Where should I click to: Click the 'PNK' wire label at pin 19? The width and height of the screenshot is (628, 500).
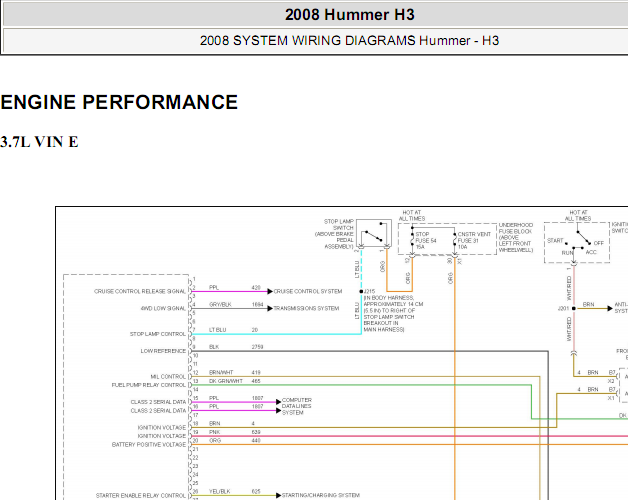click(214, 432)
